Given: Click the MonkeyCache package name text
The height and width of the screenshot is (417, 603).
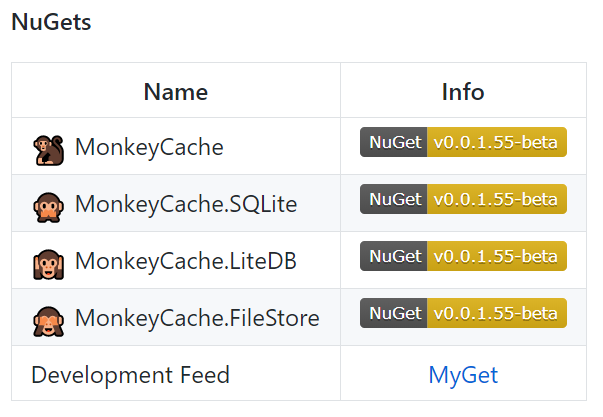Looking at the screenshot, I should pyautogui.click(x=149, y=147).
